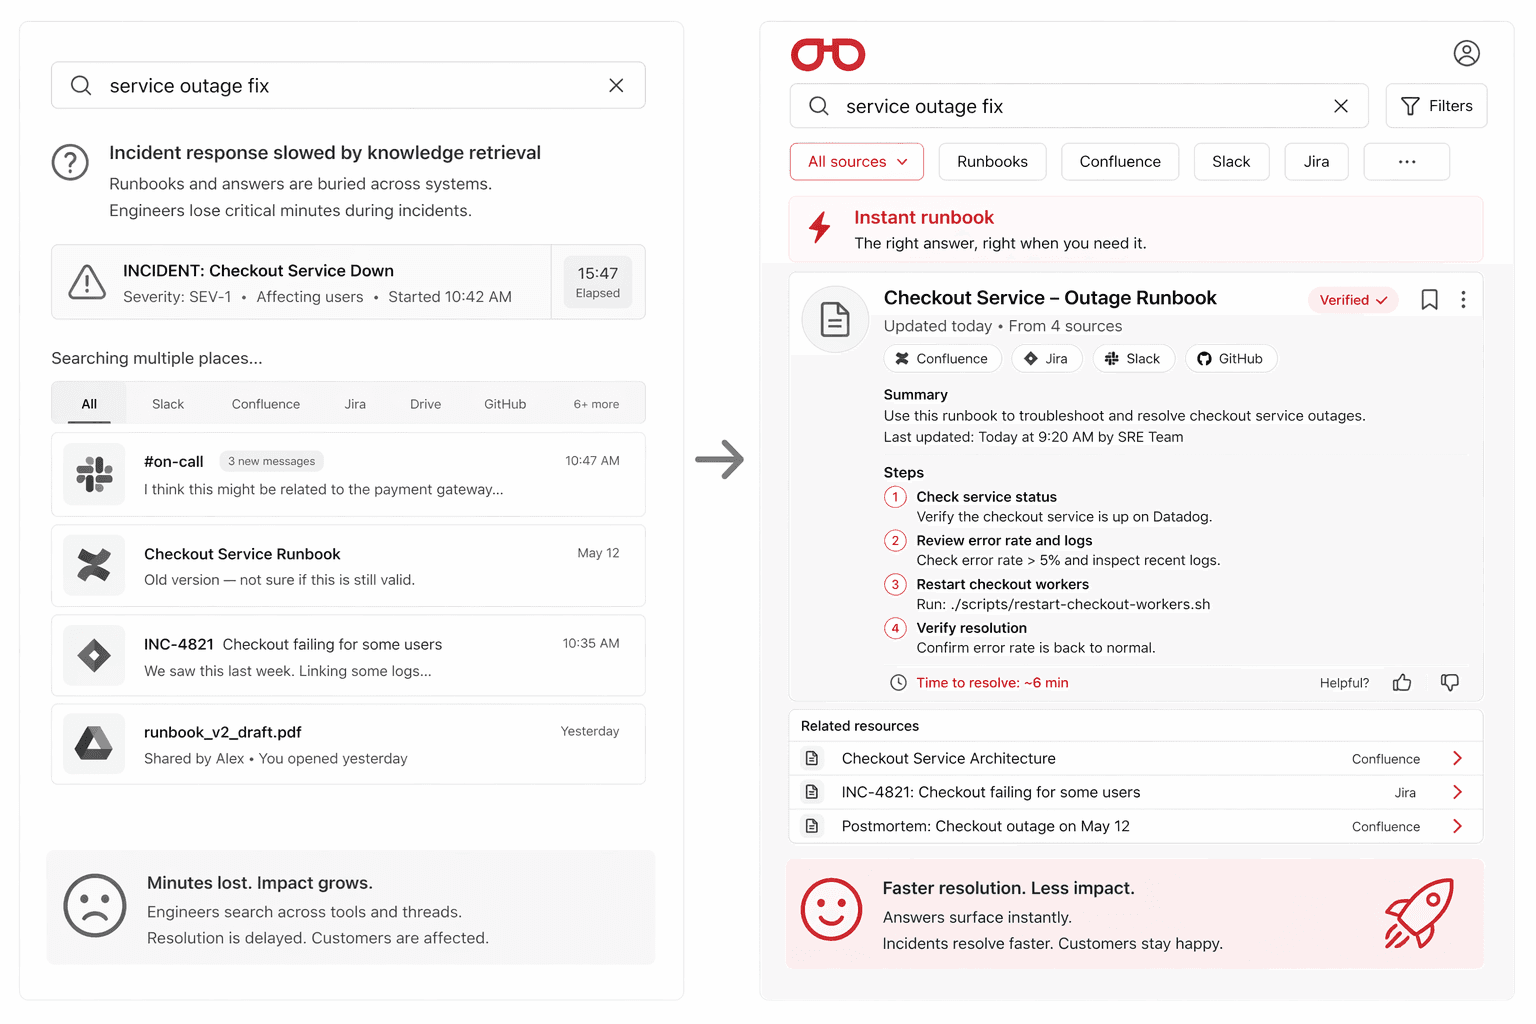Image resolution: width=1536 pixels, height=1024 pixels.
Task: Switch to the Slack tab in left panel
Action: click(168, 404)
